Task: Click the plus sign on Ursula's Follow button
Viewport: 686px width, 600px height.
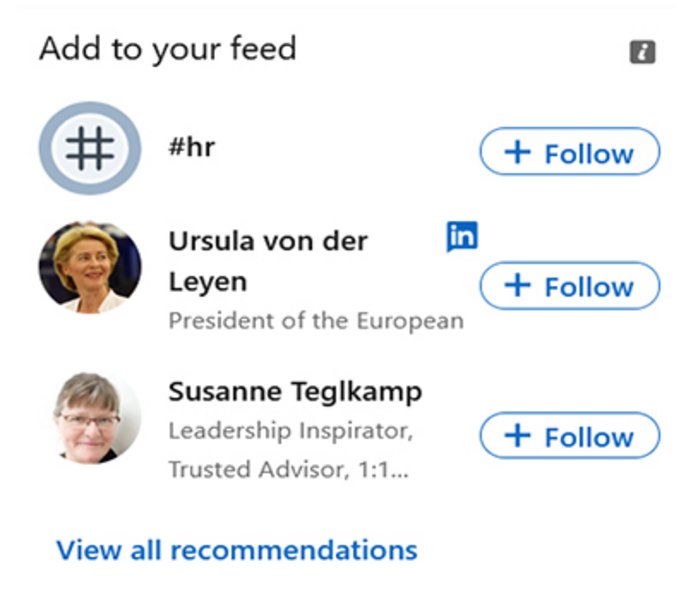Action: pos(518,285)
